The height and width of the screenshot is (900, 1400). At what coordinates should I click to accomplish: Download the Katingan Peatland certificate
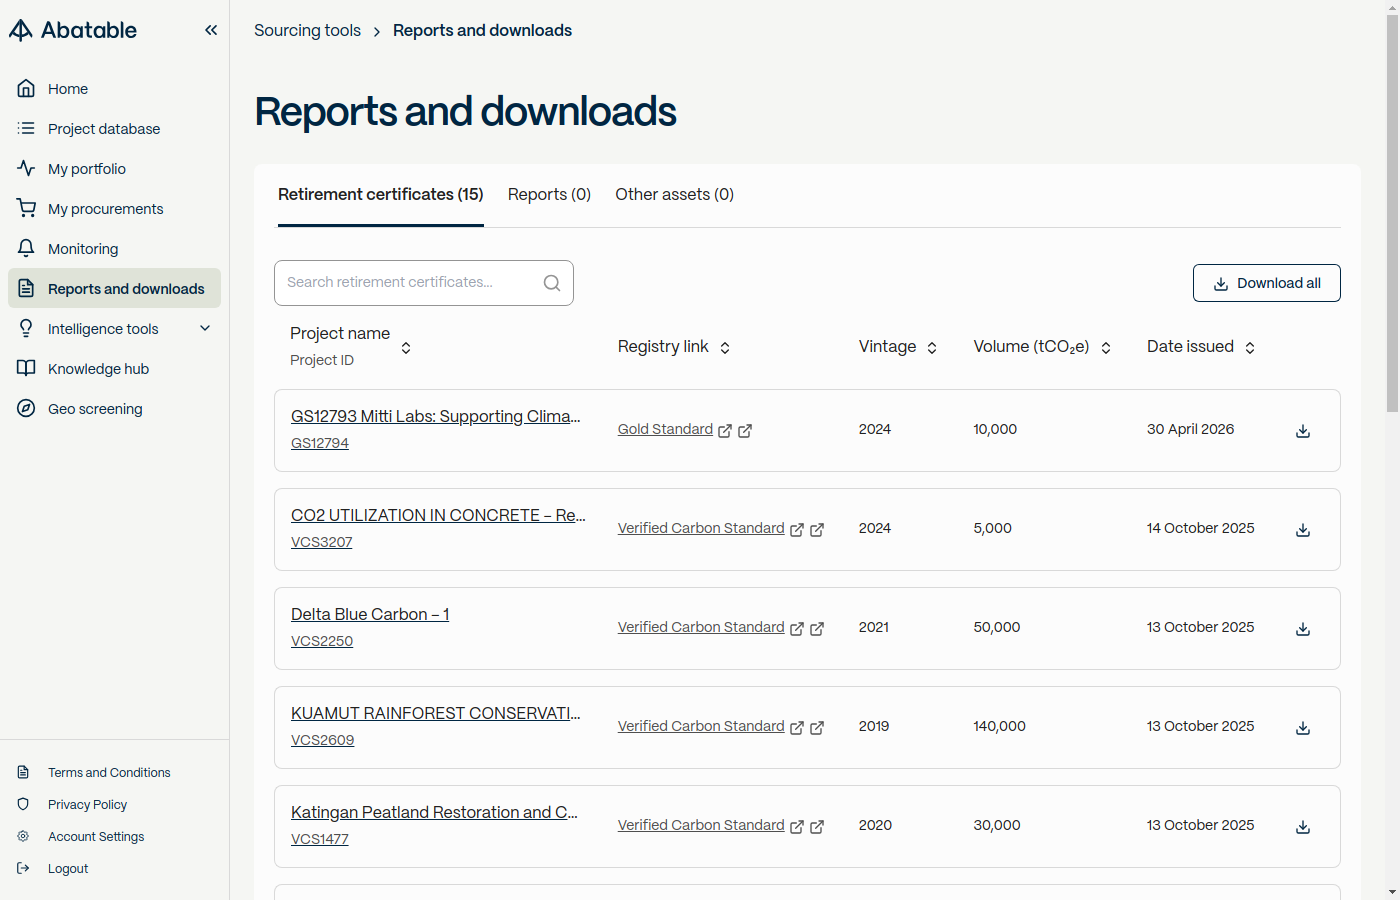1303,827
